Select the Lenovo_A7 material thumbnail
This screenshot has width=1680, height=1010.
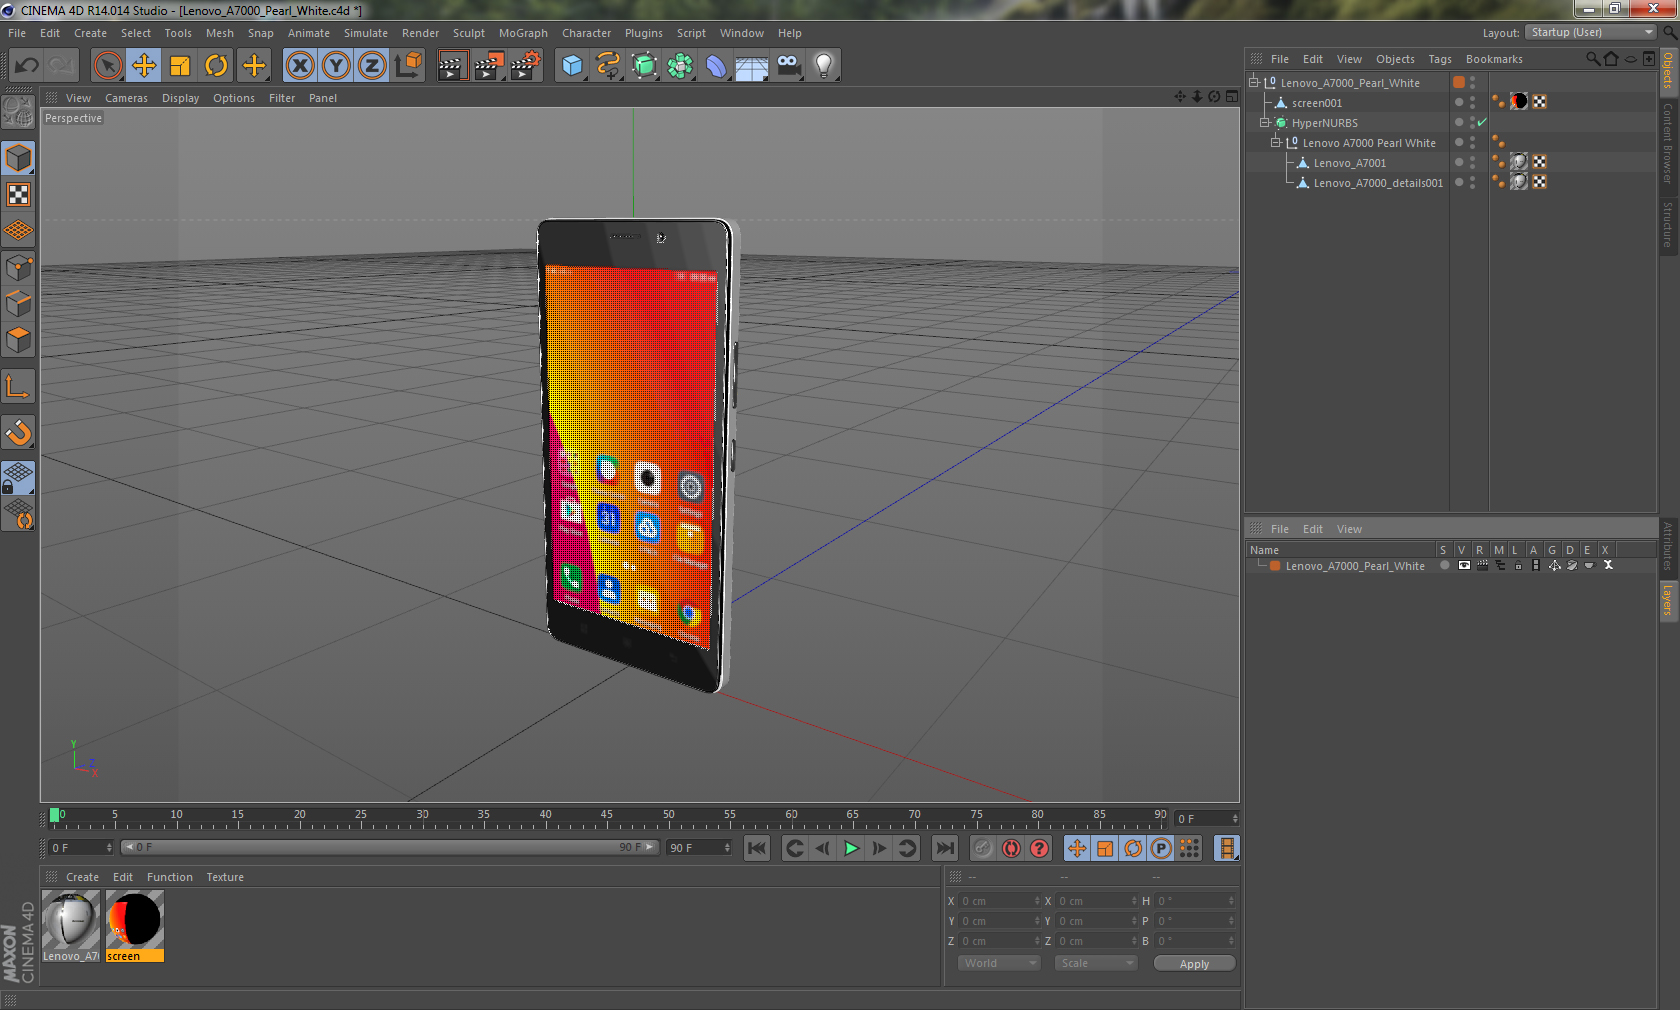[x=70, y=926]
